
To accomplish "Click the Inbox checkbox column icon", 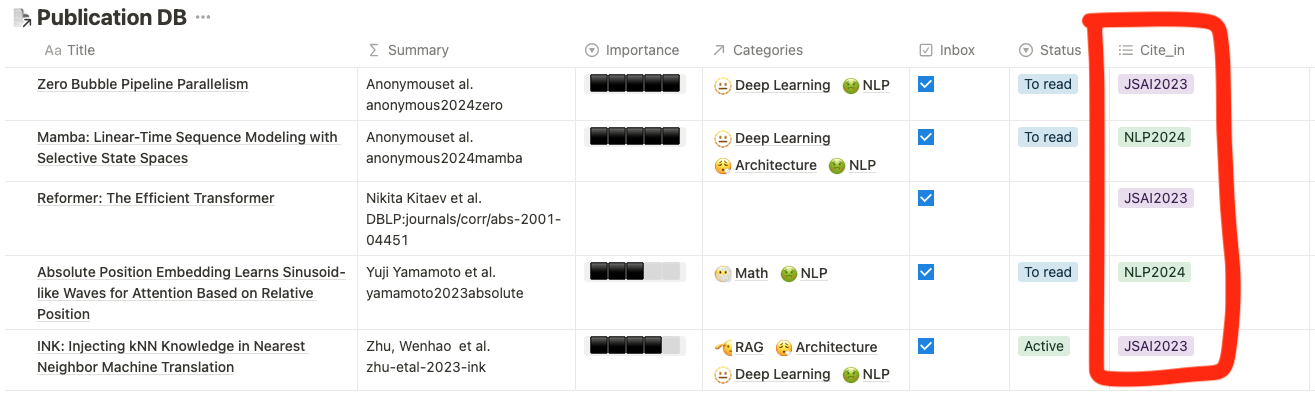I will pos(926,50).
